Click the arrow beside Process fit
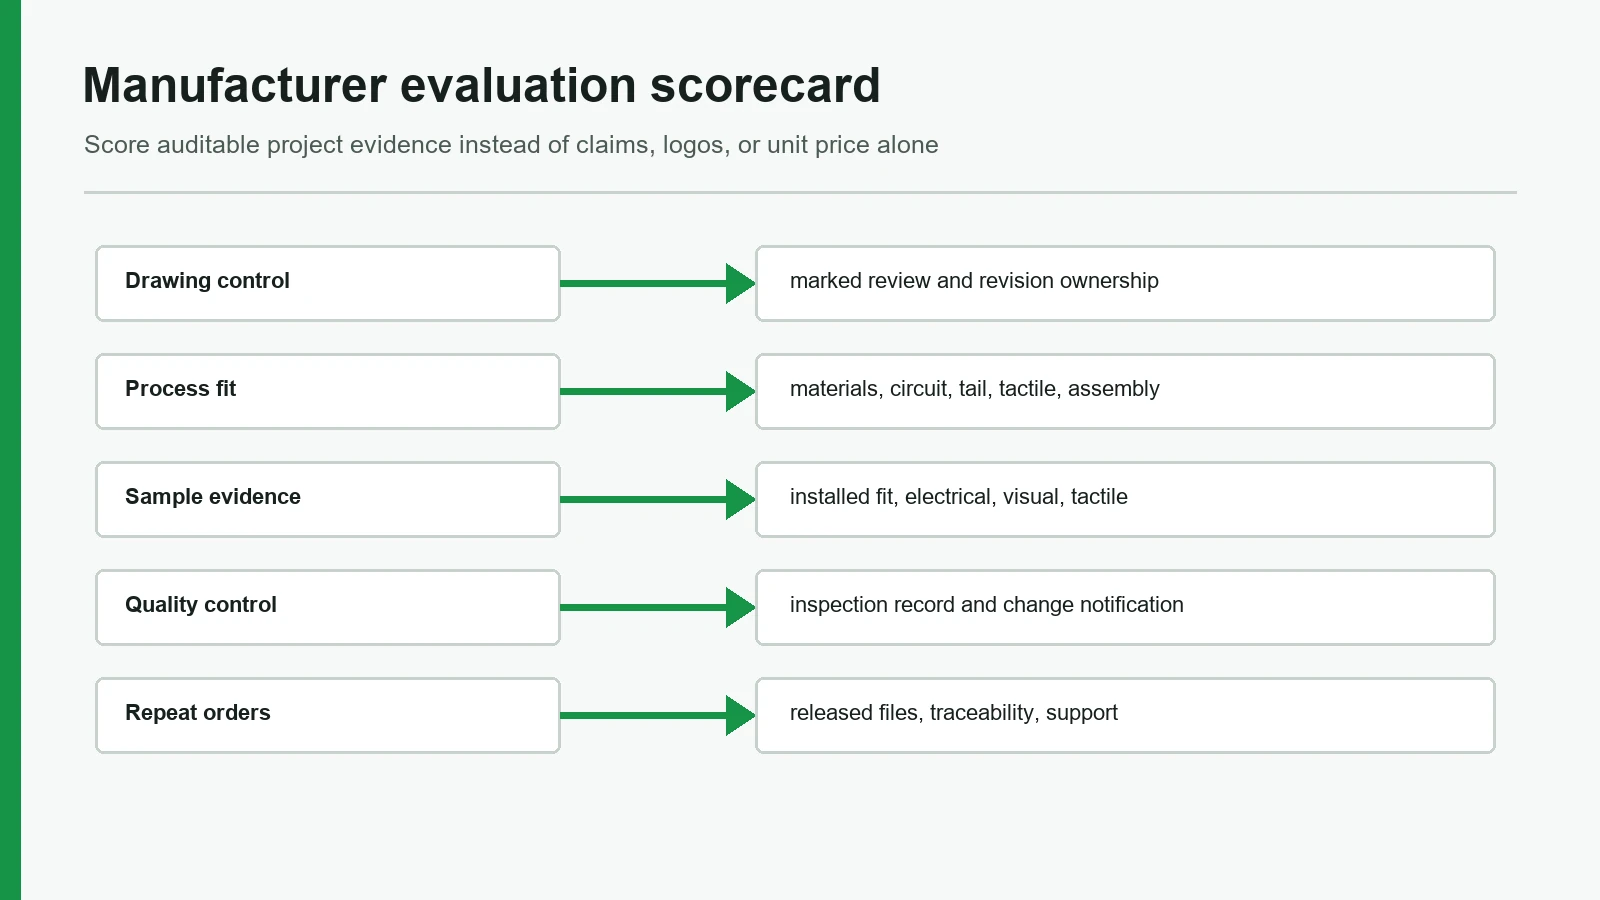 [658, 391]
